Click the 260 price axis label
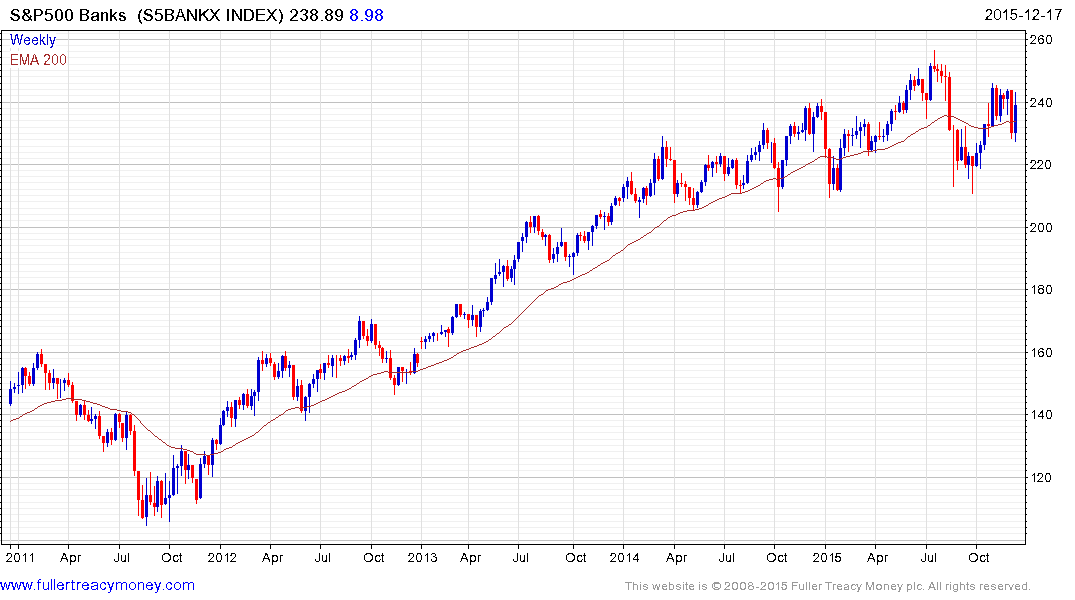The image size is (1075, 600). click(1041, 40)
